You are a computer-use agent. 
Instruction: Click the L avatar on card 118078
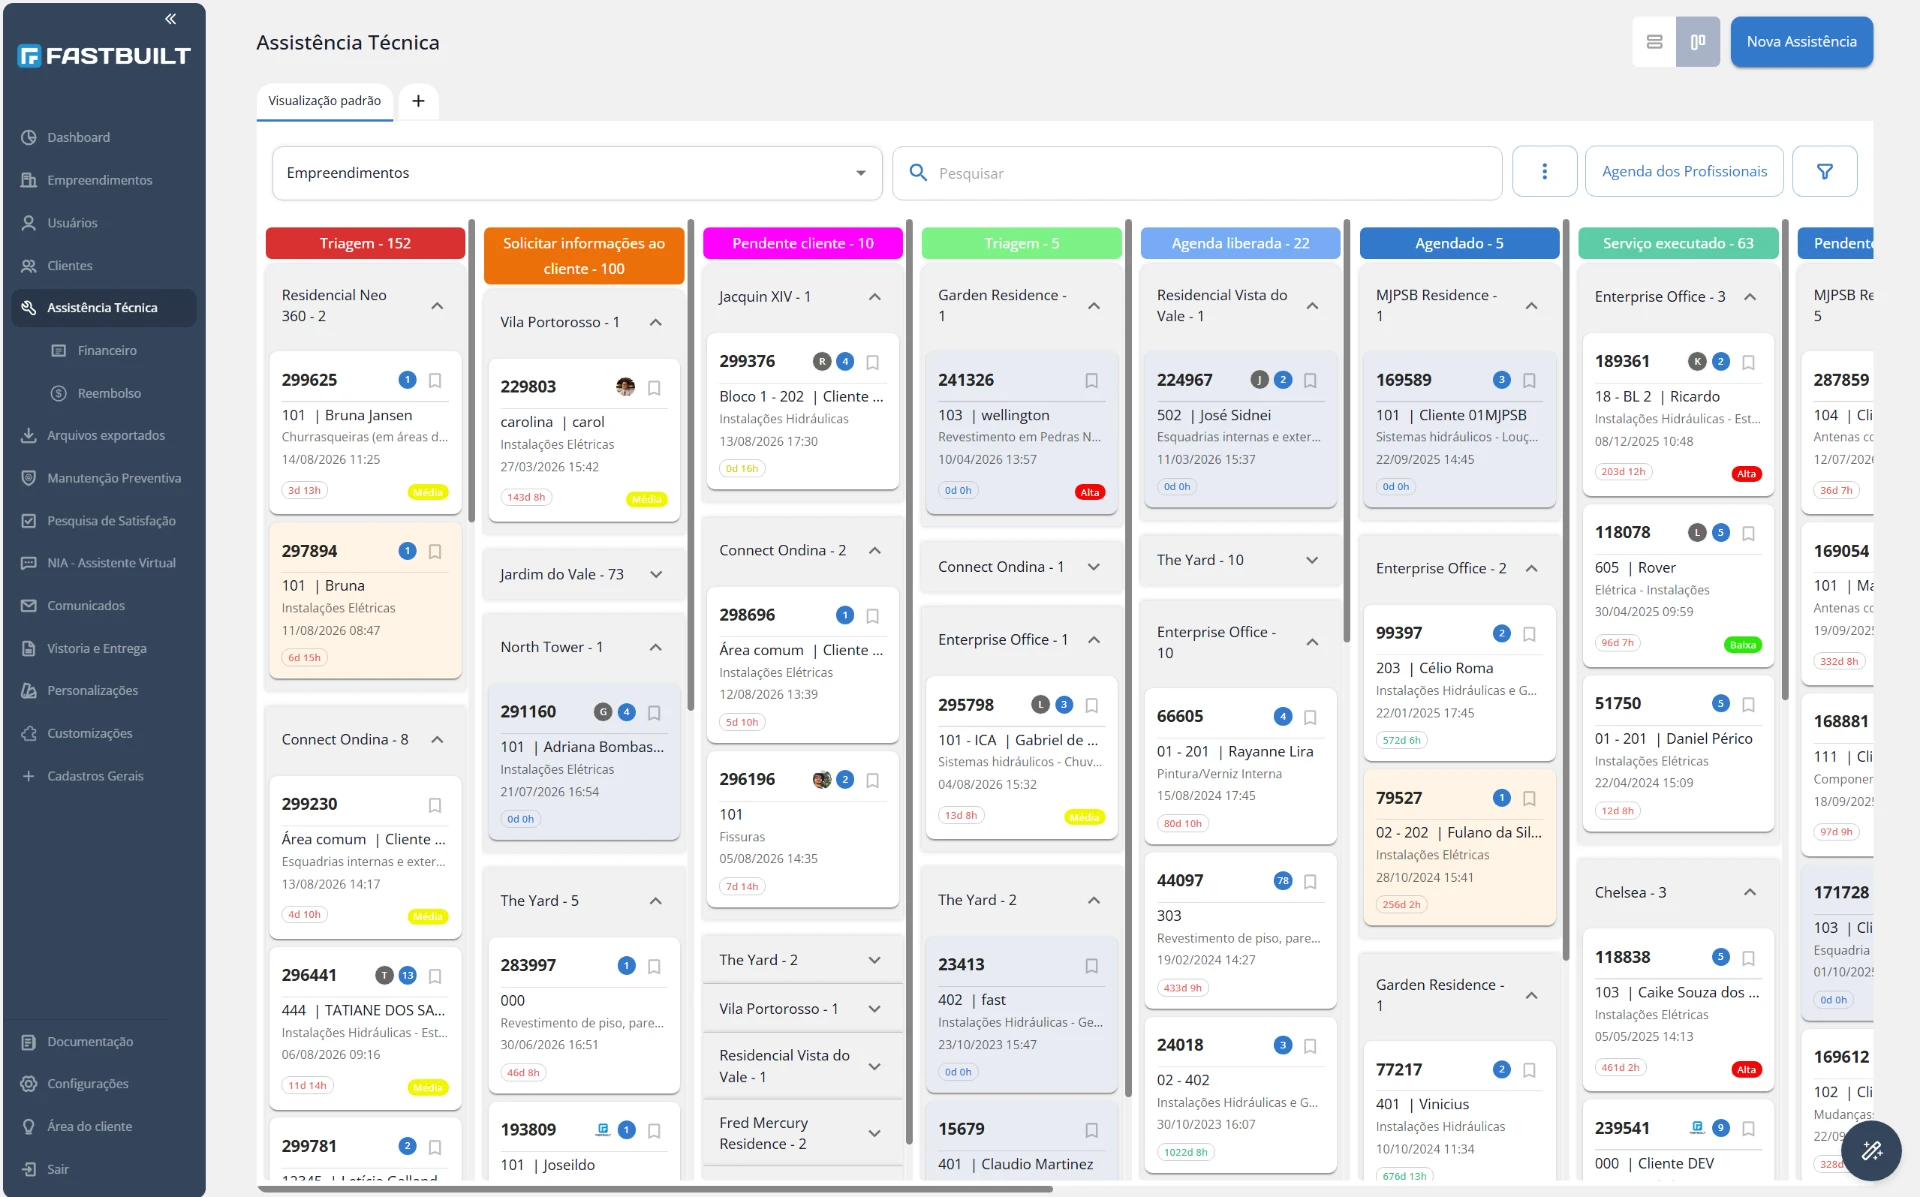[x=1697, y=533]
